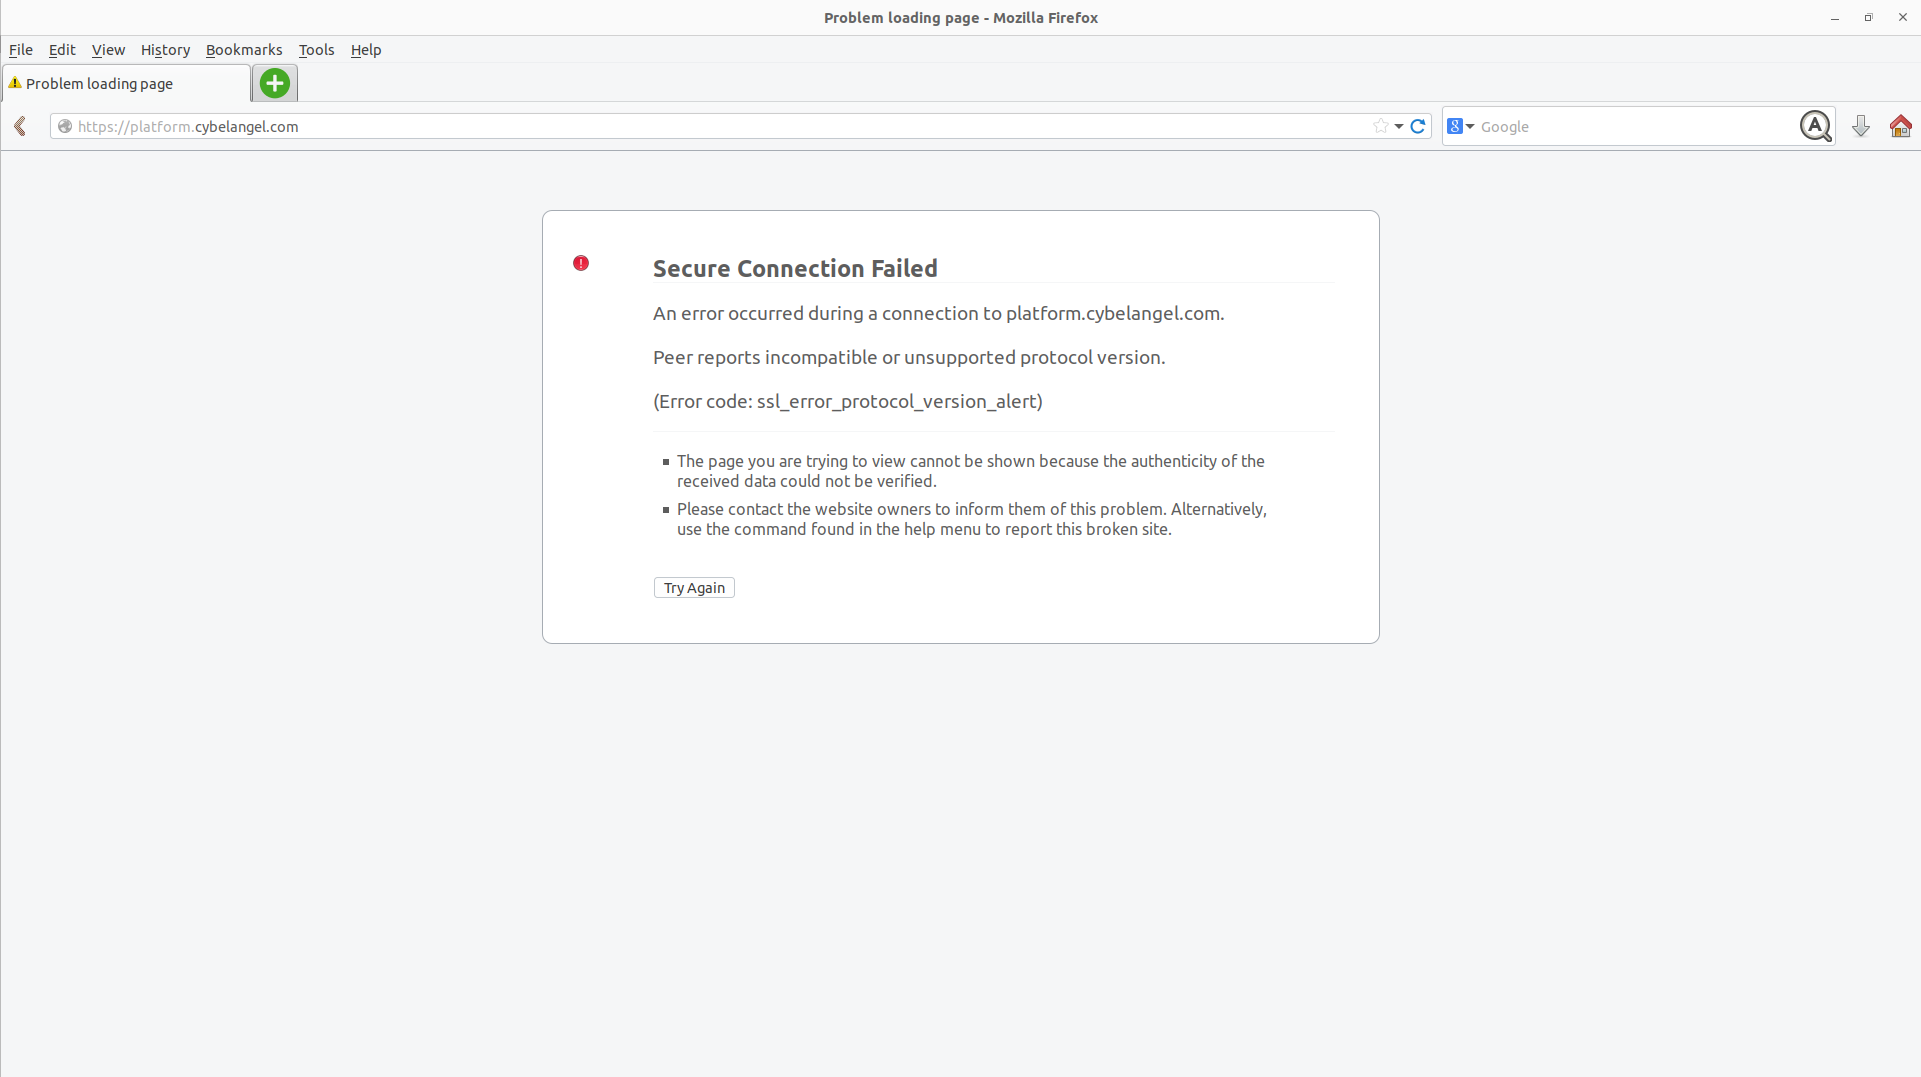
Task: Go back using the back arrow
Action: [20, 126]
